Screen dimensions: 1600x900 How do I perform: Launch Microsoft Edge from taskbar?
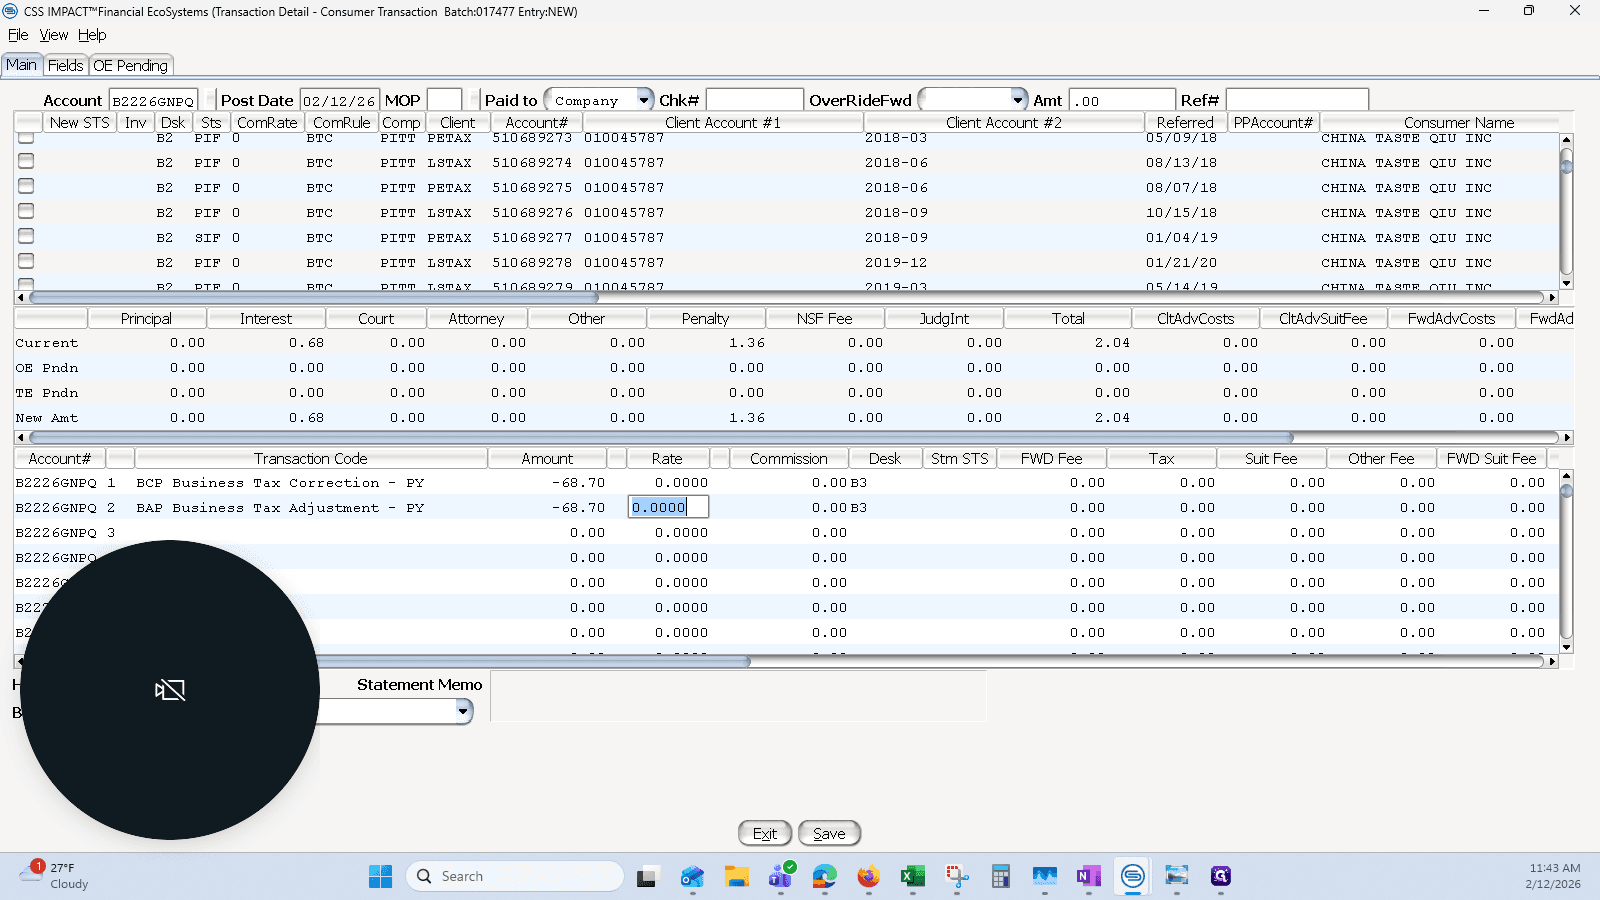tap(825, 877)
